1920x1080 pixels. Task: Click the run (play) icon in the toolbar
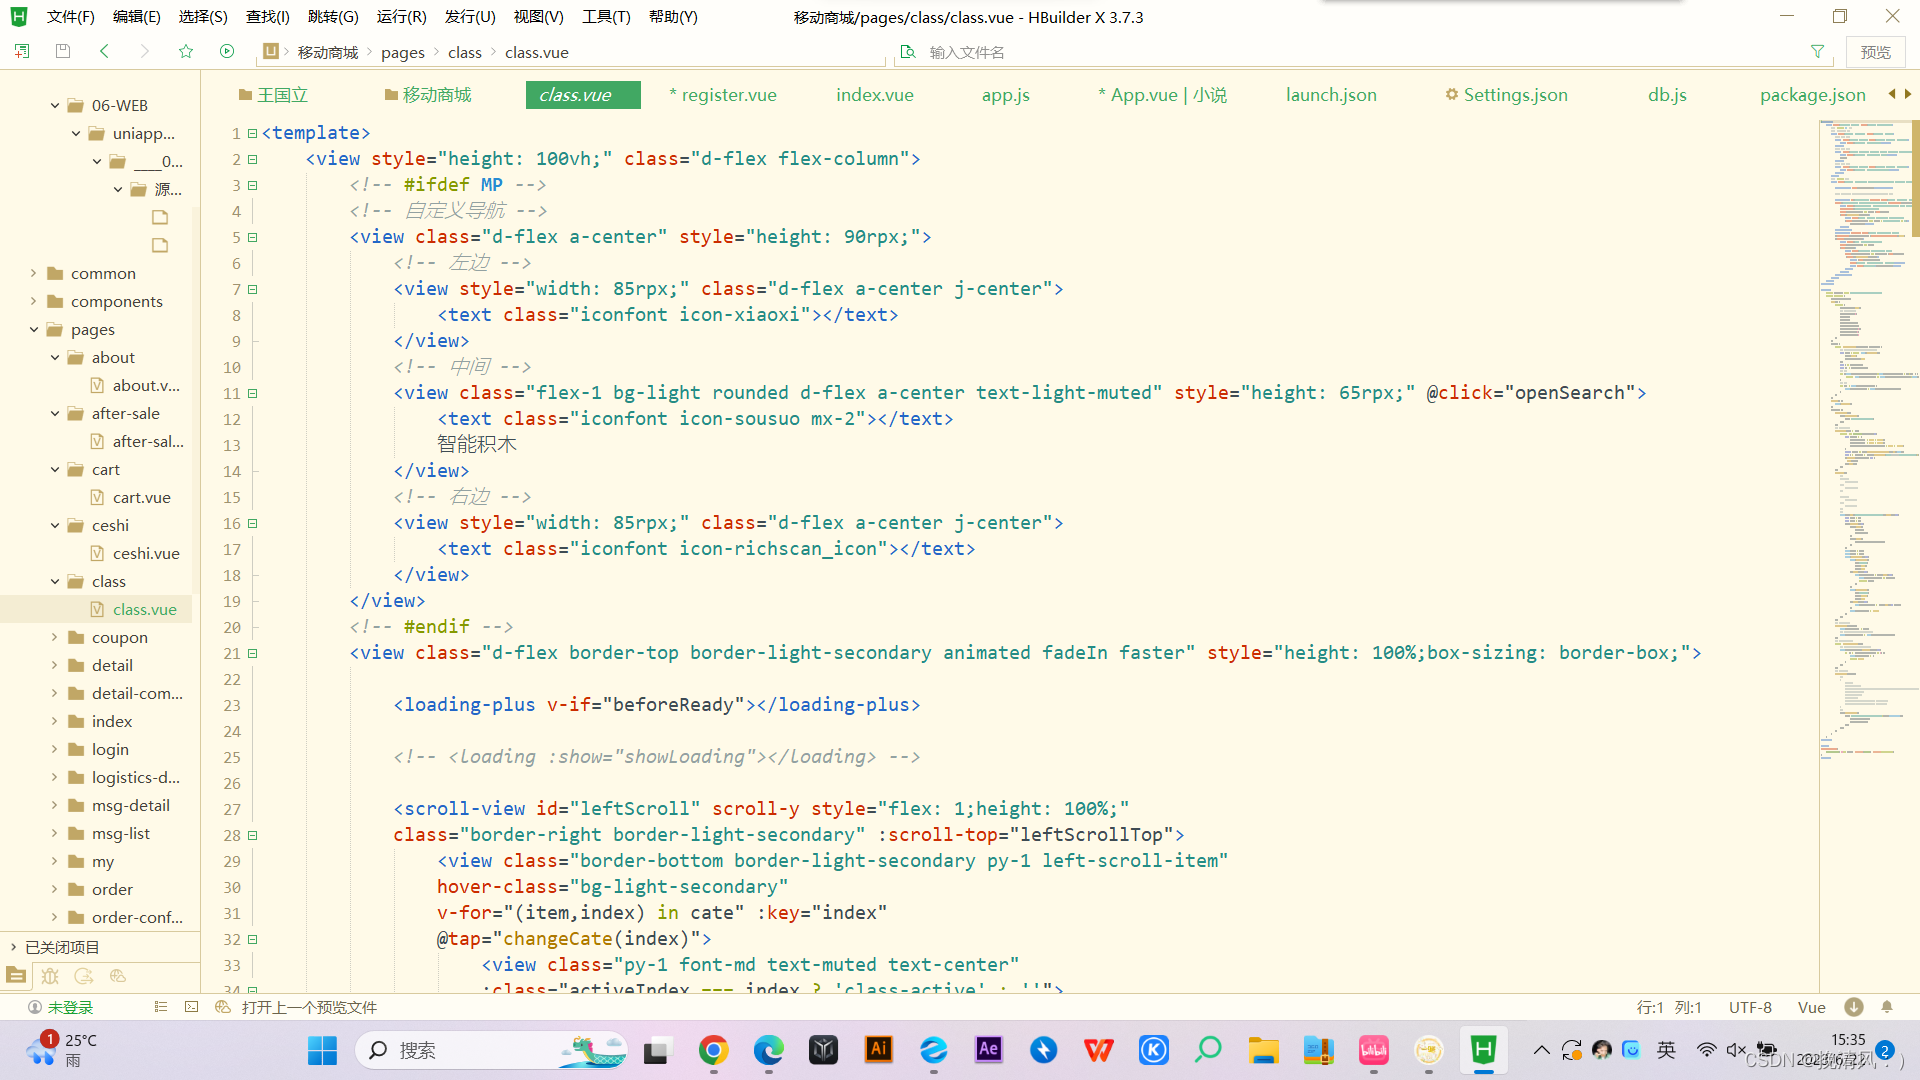pyautogui.click(x=227, y=51)
